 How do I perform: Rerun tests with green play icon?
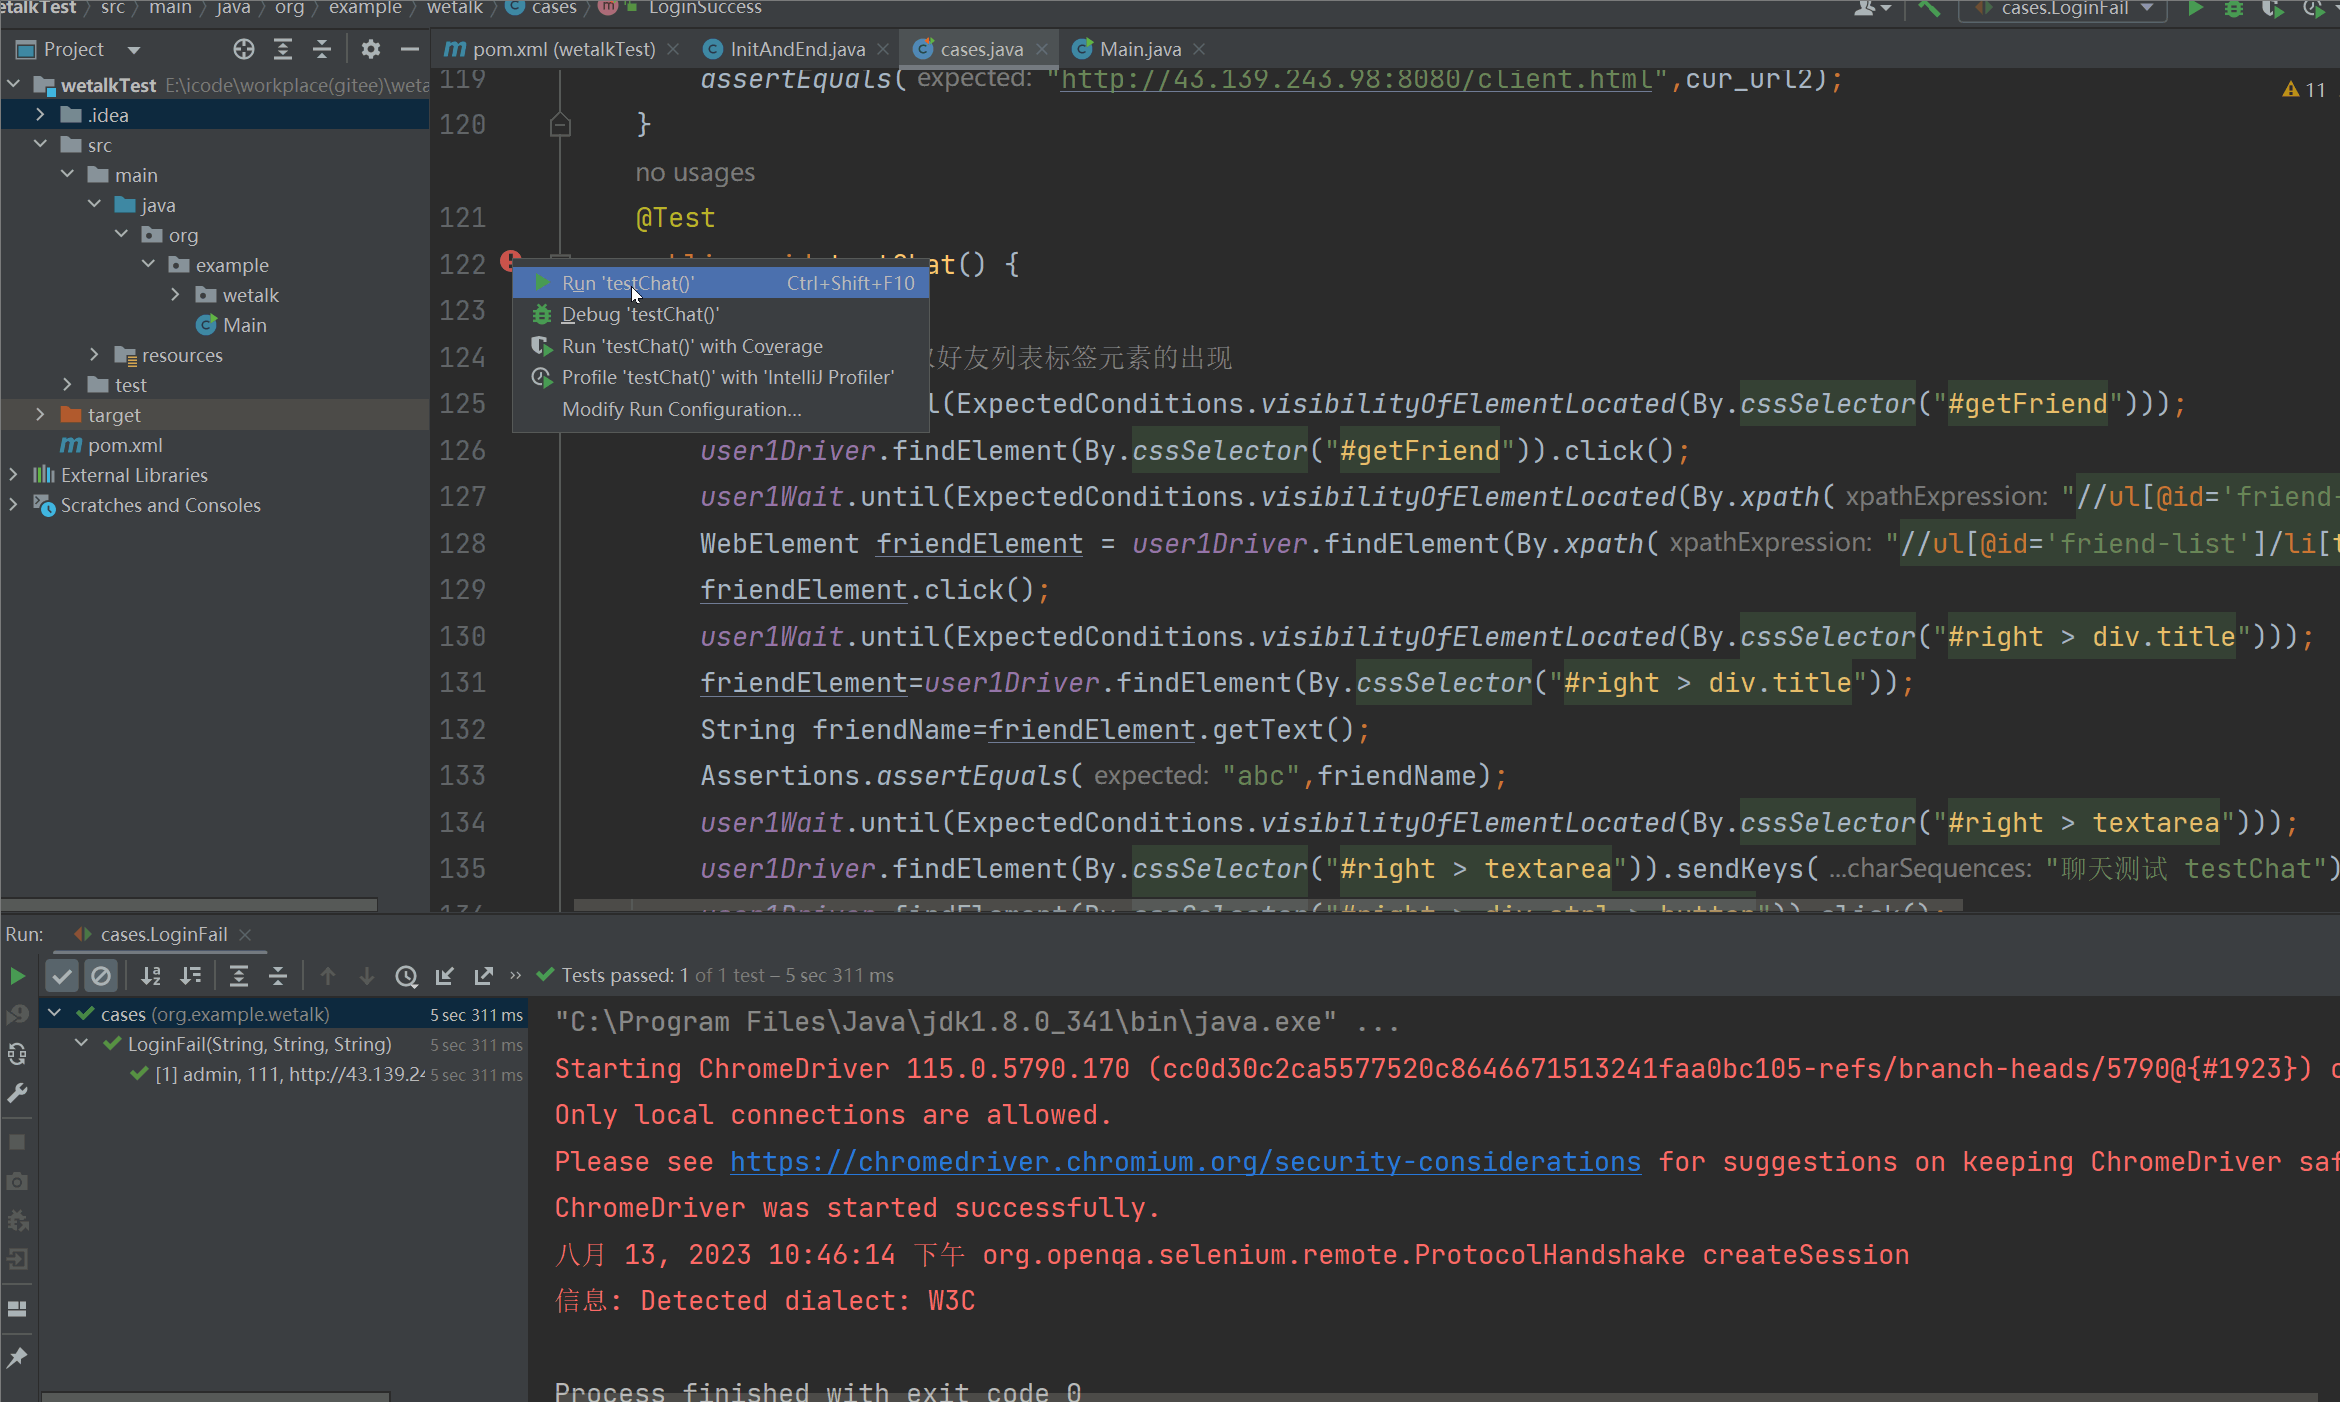[17, 975]
